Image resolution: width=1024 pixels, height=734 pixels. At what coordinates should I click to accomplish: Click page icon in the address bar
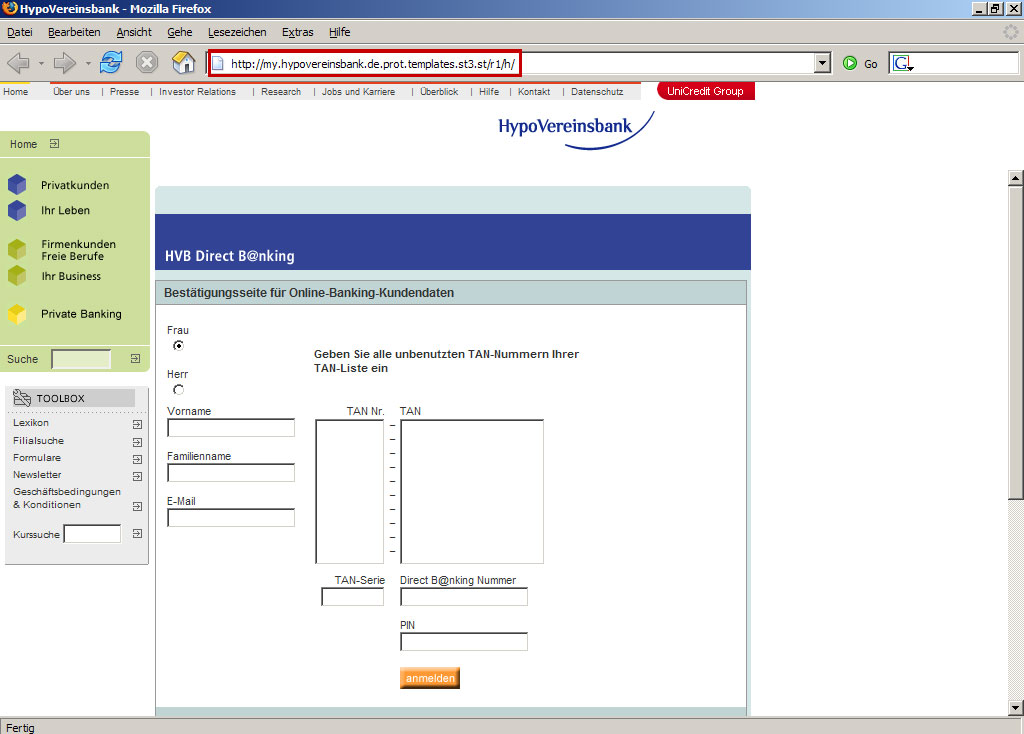pos(218,63)
